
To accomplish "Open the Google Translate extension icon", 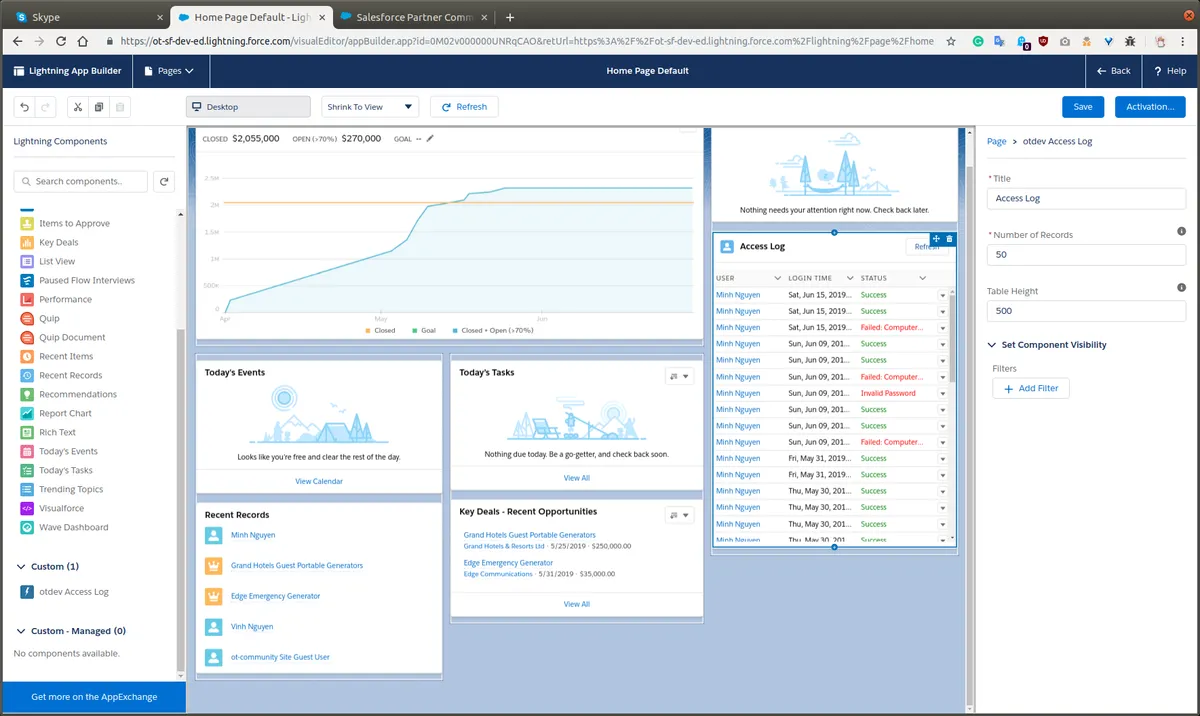I will 999,41.
